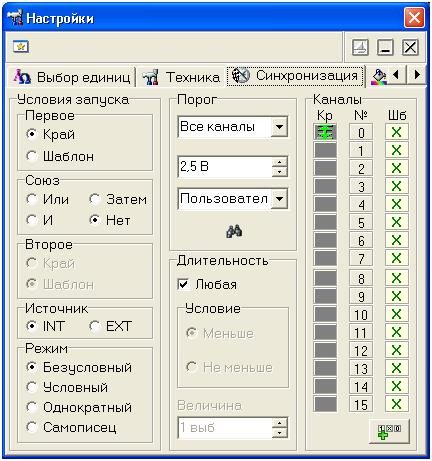Screen dimensions: 432x461
Task: Click the channel number 14 button
Action: coord(361,386)
